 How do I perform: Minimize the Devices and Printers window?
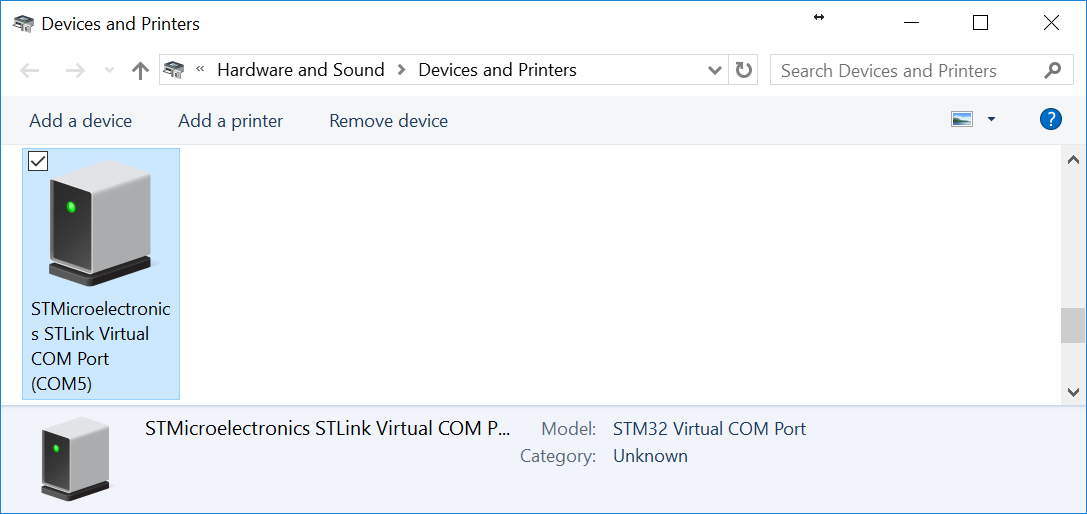(x=912, y=23)
